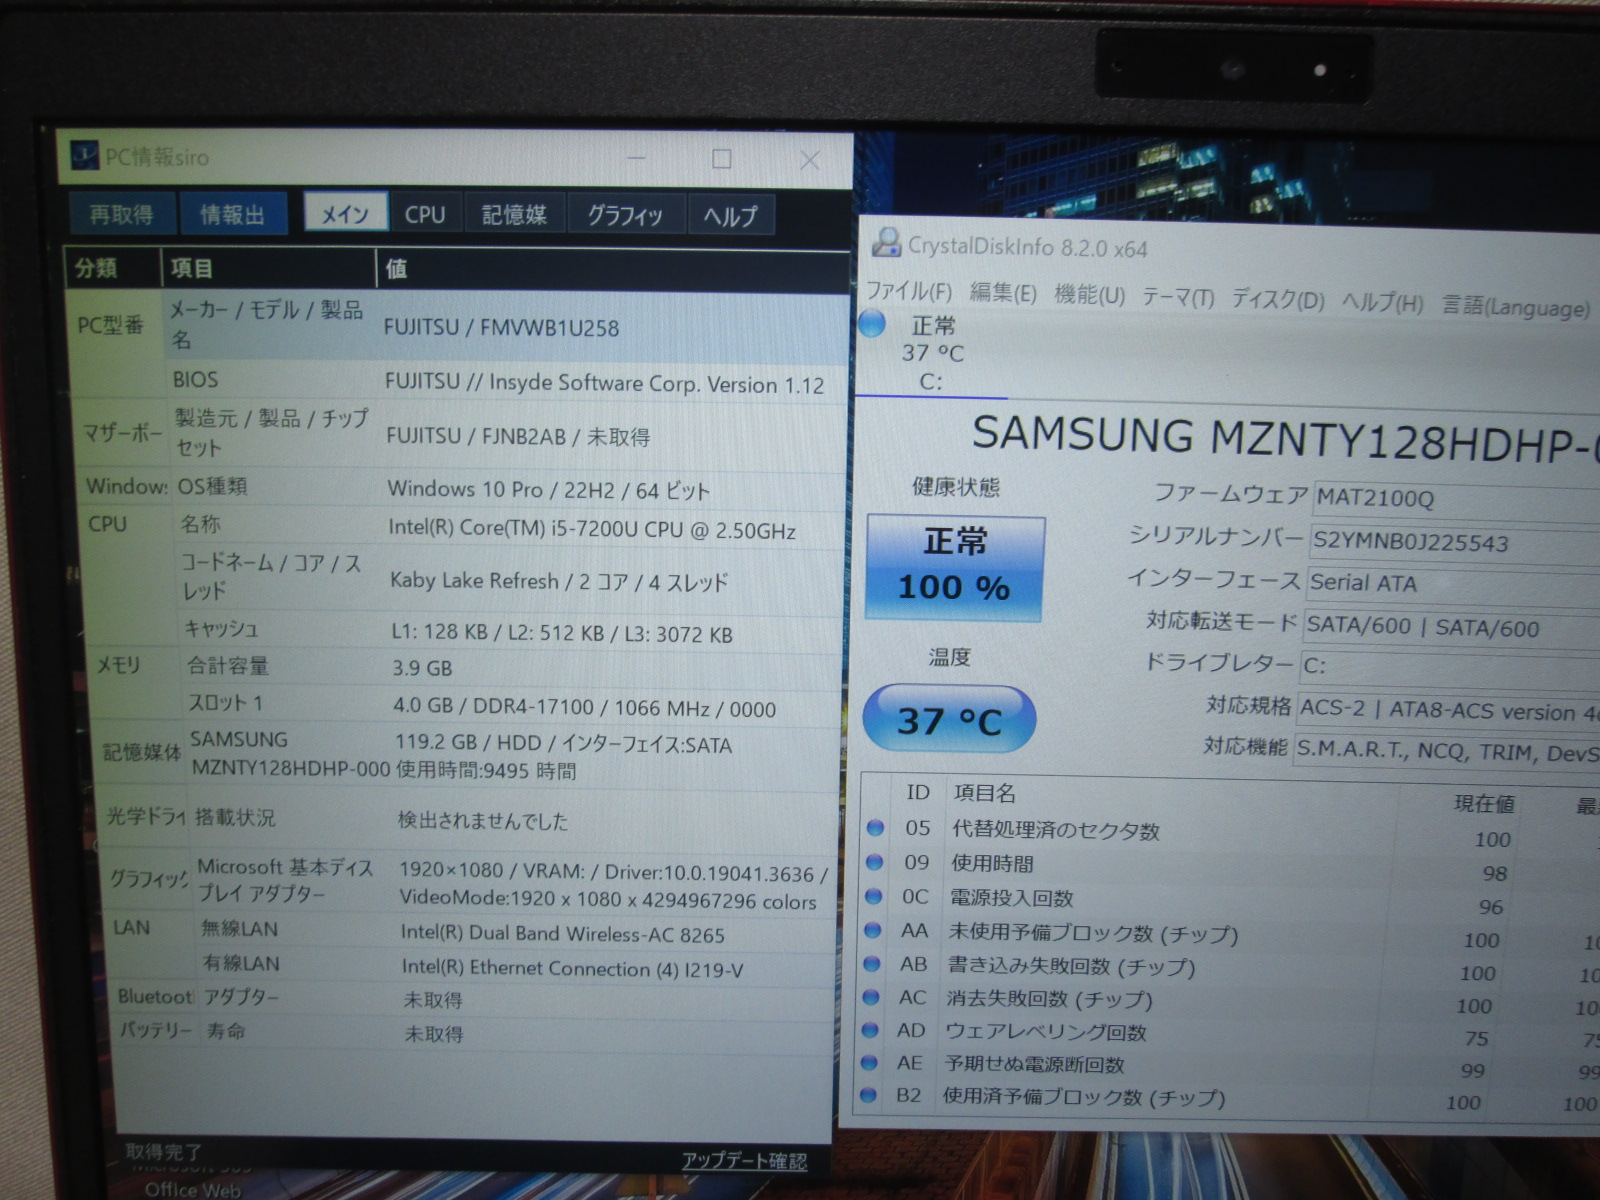This screenshot has height=1200, width=1600.
Task: Open the ヘルプ tab in PC情報siro
Action: [730, 216]
